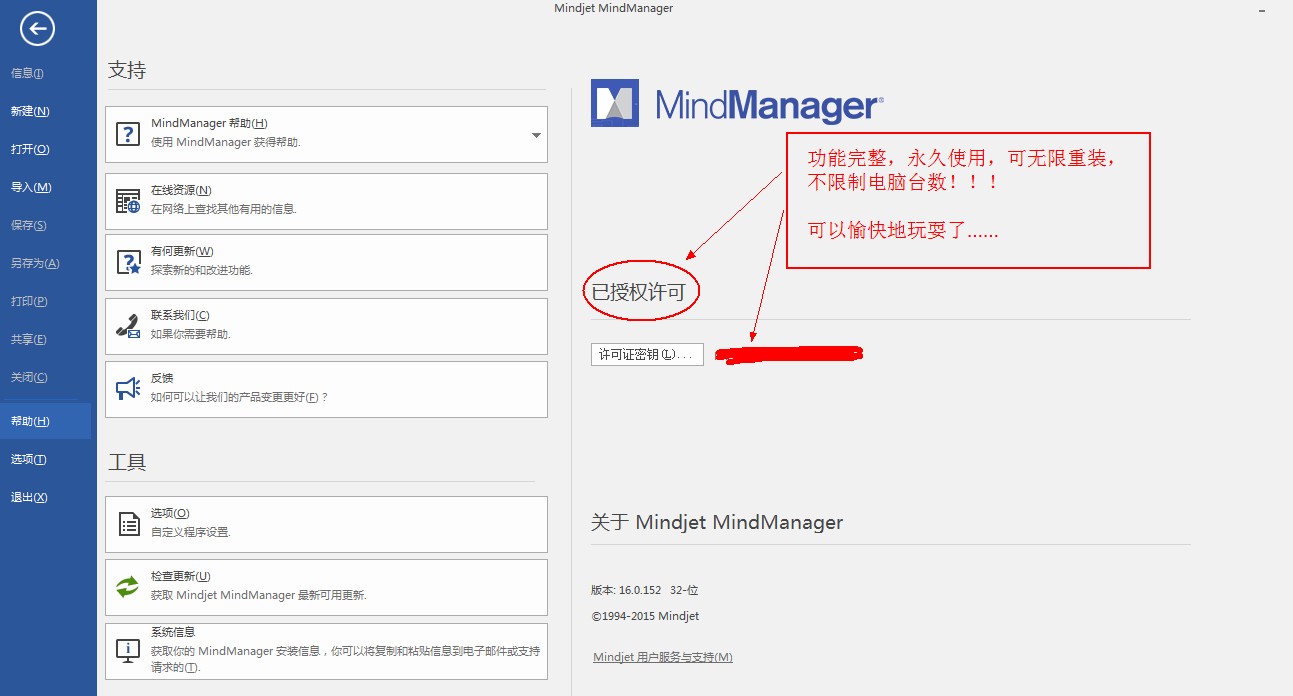Click the Contact Us phone icon

[x=128, y=326]
